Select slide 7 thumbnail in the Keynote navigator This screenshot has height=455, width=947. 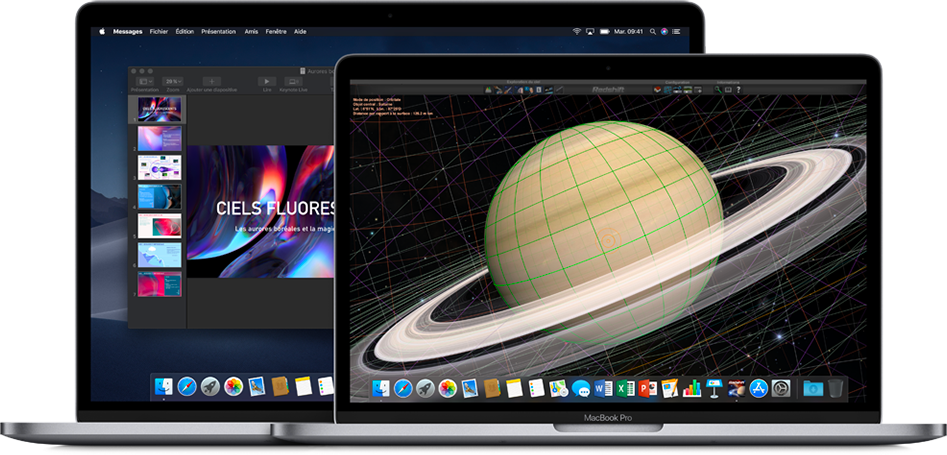[159, 284]
